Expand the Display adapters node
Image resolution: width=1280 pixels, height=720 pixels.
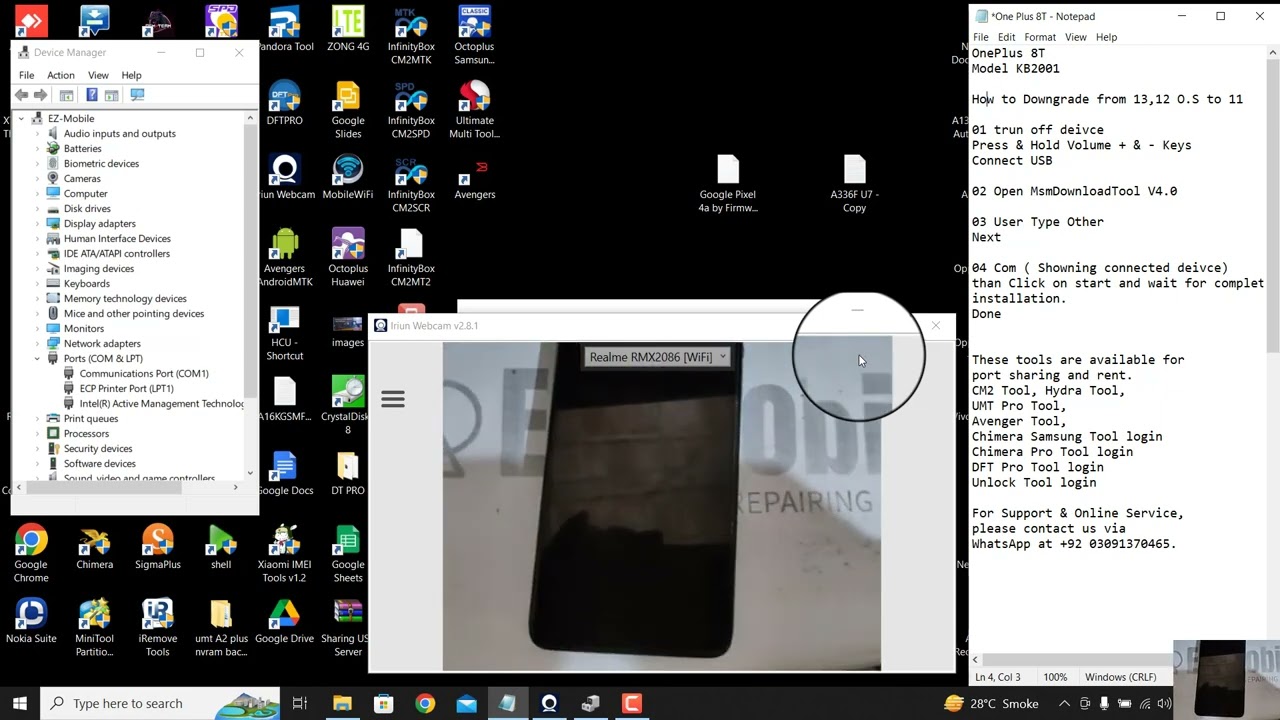pos(37,223)
